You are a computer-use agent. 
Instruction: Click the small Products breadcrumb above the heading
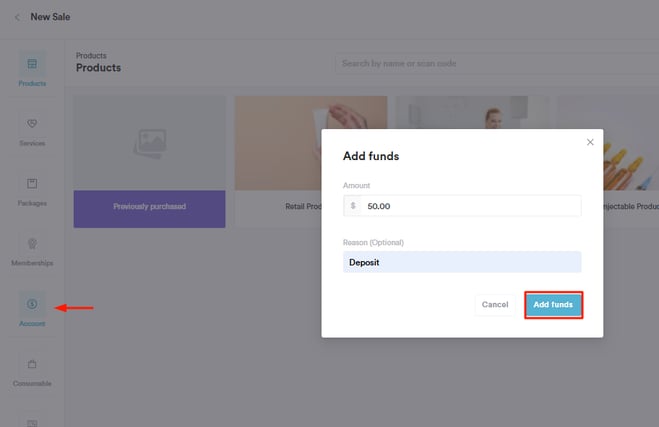point(91,56)
